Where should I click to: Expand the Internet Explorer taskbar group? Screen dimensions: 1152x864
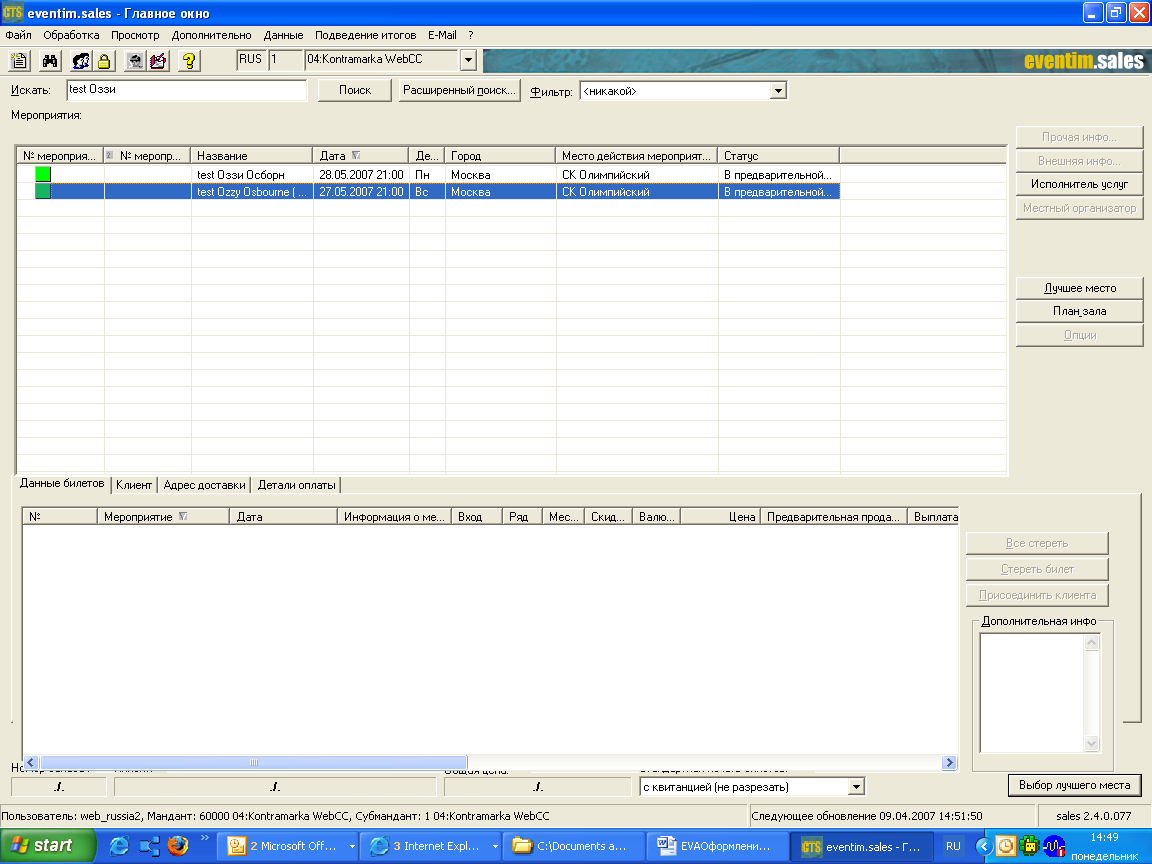[x=494, y=846]
